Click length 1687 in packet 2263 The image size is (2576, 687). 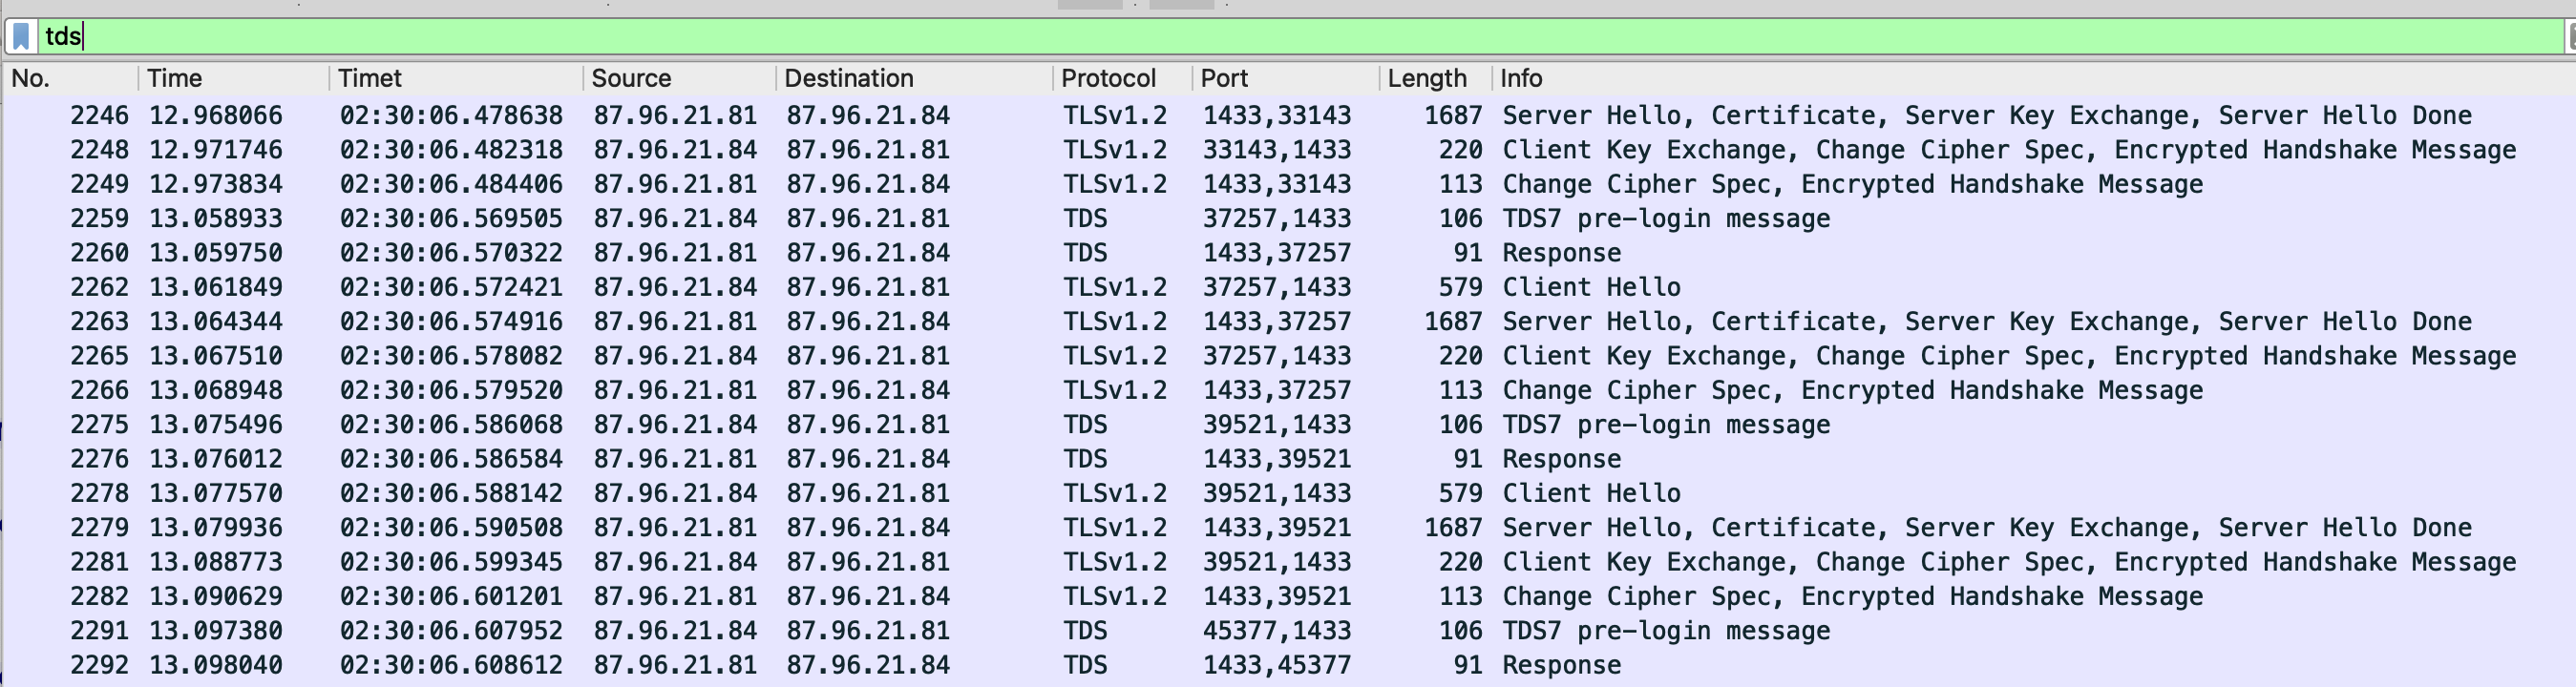coord(1453,321)
